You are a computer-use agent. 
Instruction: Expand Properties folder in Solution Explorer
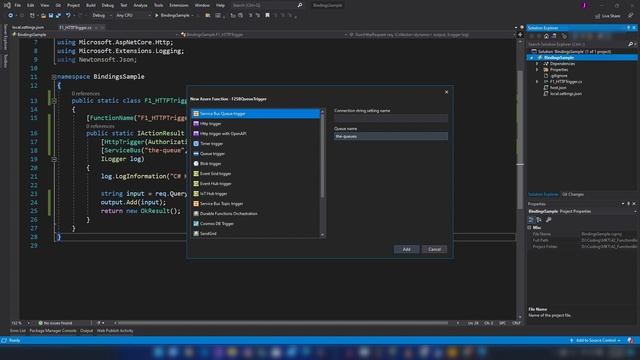point(537,70)
